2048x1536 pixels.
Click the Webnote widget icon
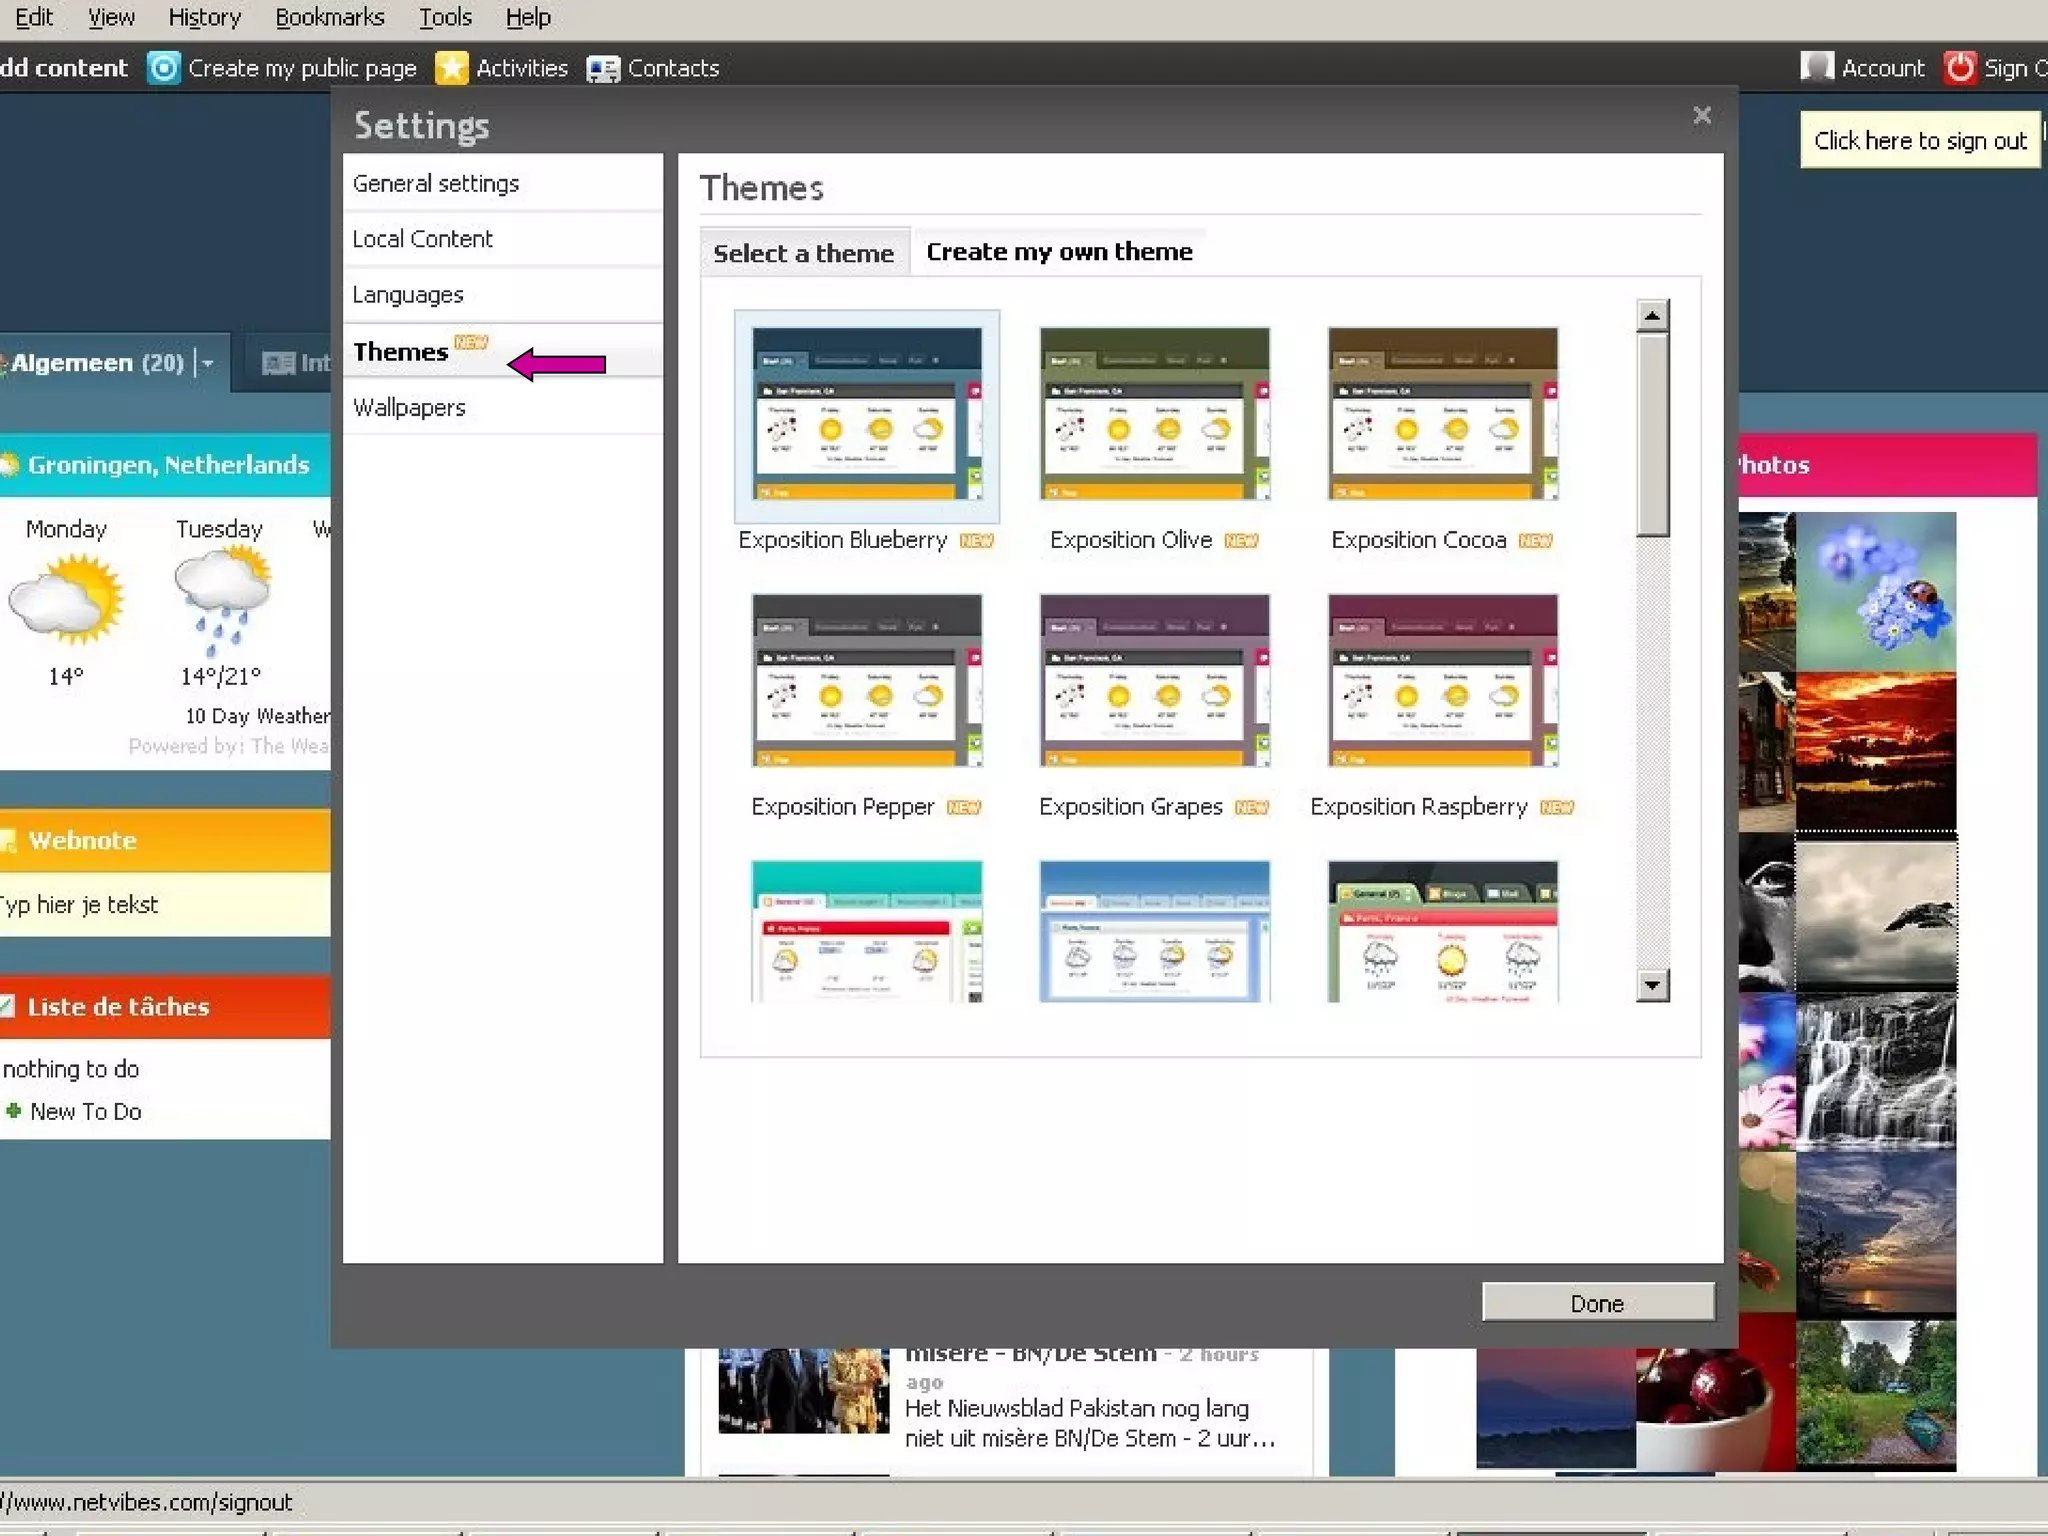(x=8, y=841)
